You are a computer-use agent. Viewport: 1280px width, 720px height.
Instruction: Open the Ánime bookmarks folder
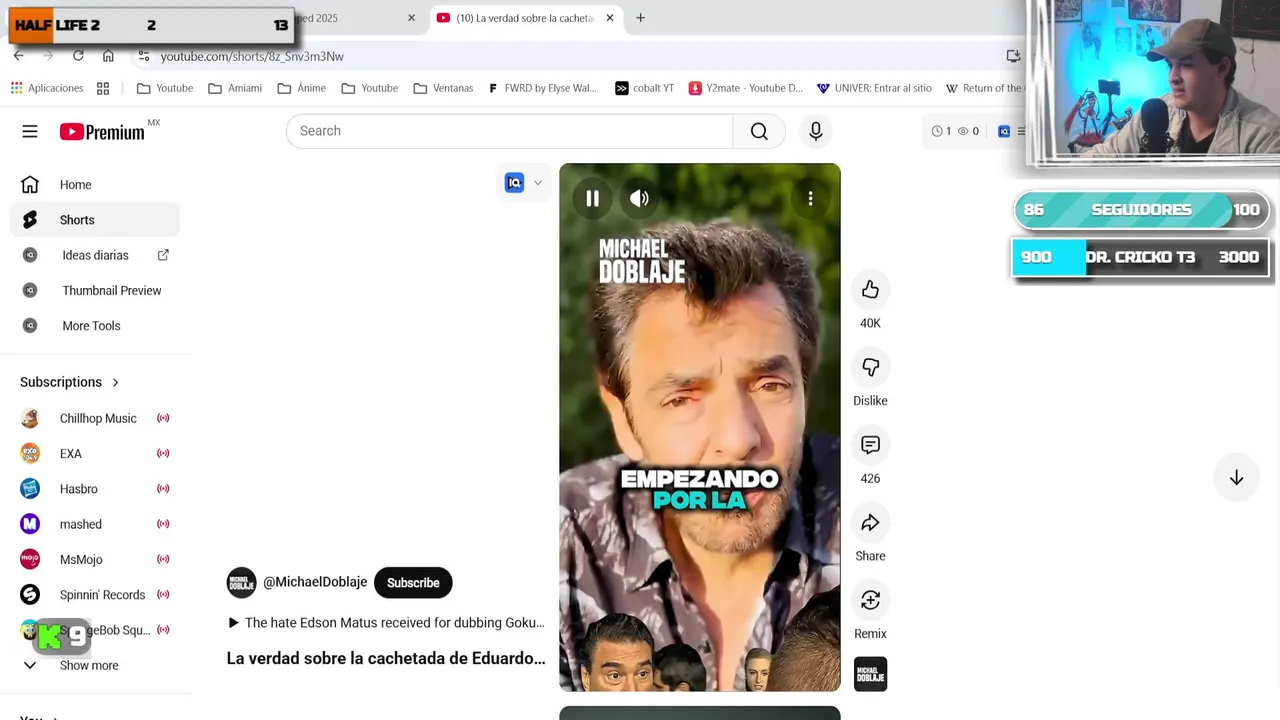point(302,88)
